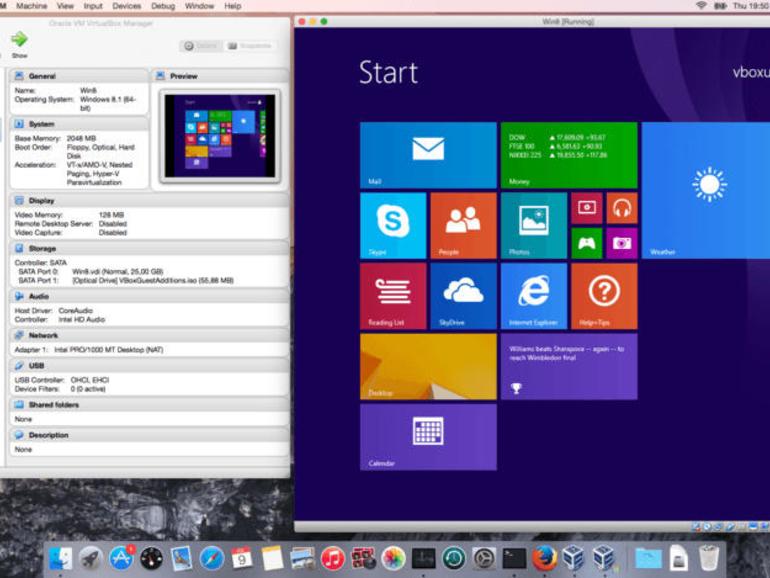Open the Weather tile with sun icon

706,191
